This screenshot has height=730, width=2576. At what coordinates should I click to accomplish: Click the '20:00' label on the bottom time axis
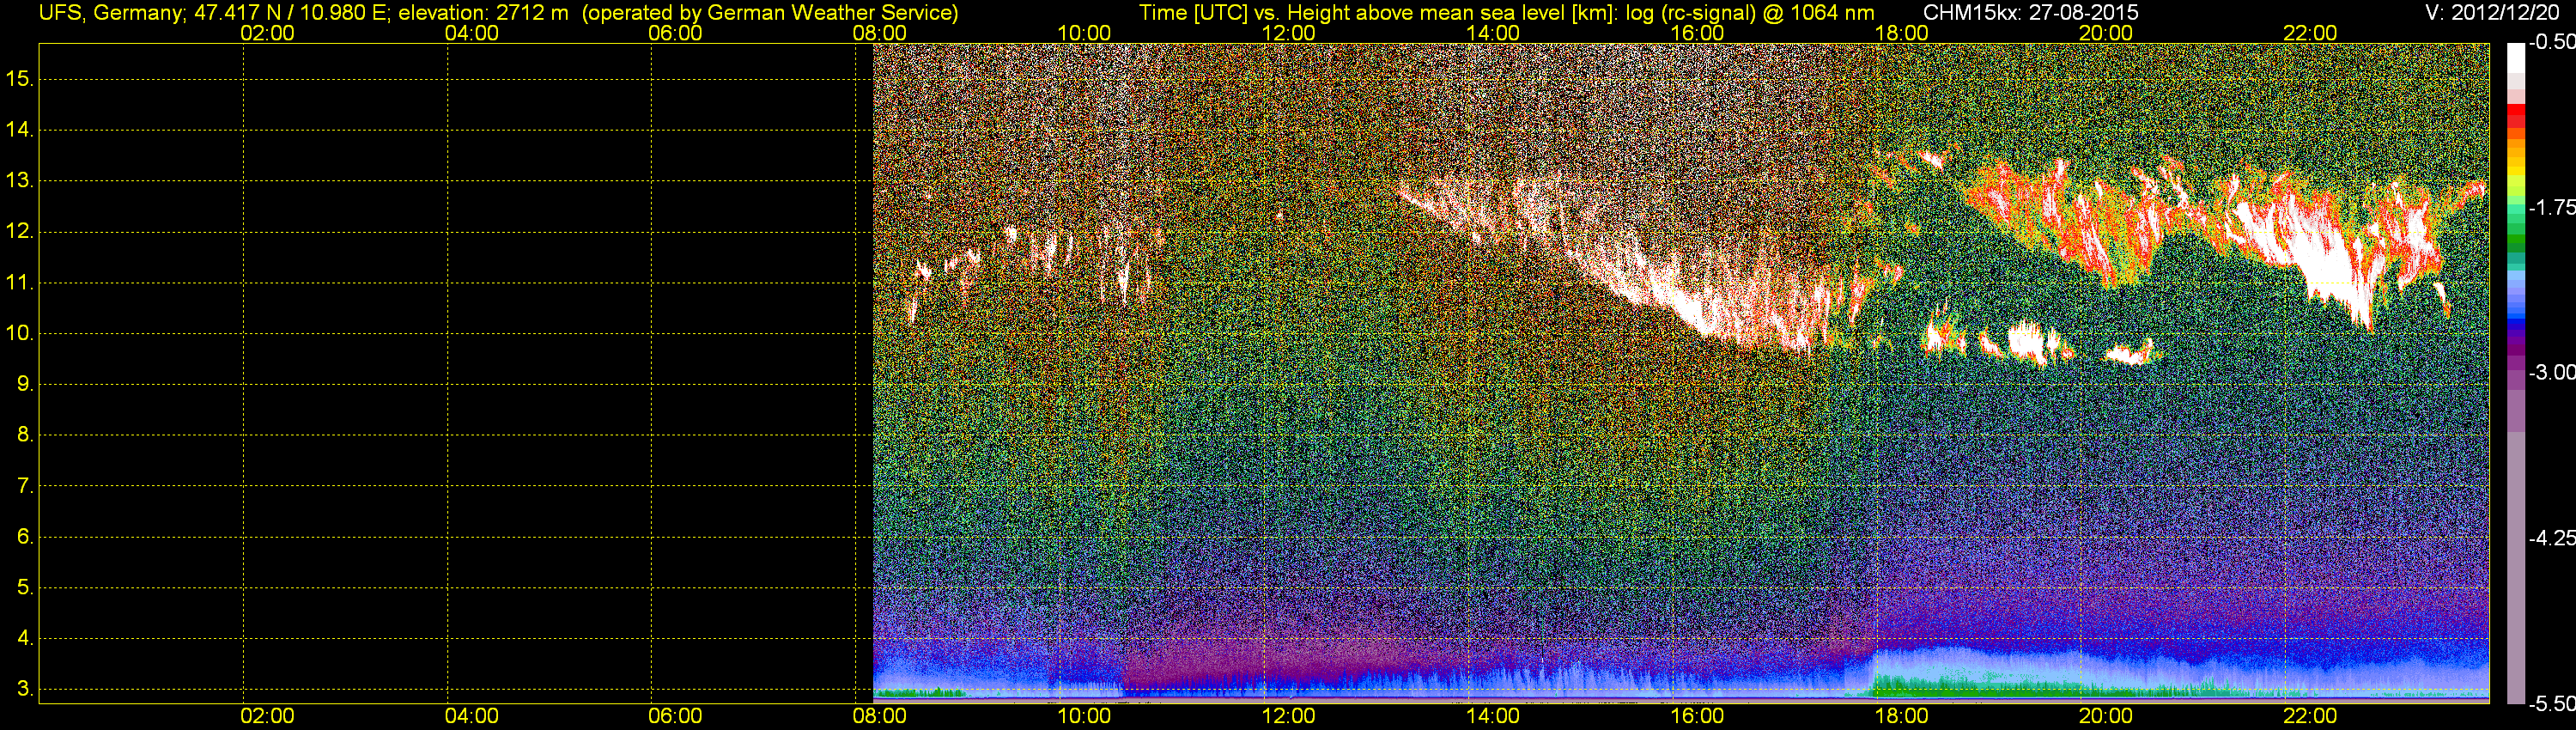click(x=2106, y=716)
